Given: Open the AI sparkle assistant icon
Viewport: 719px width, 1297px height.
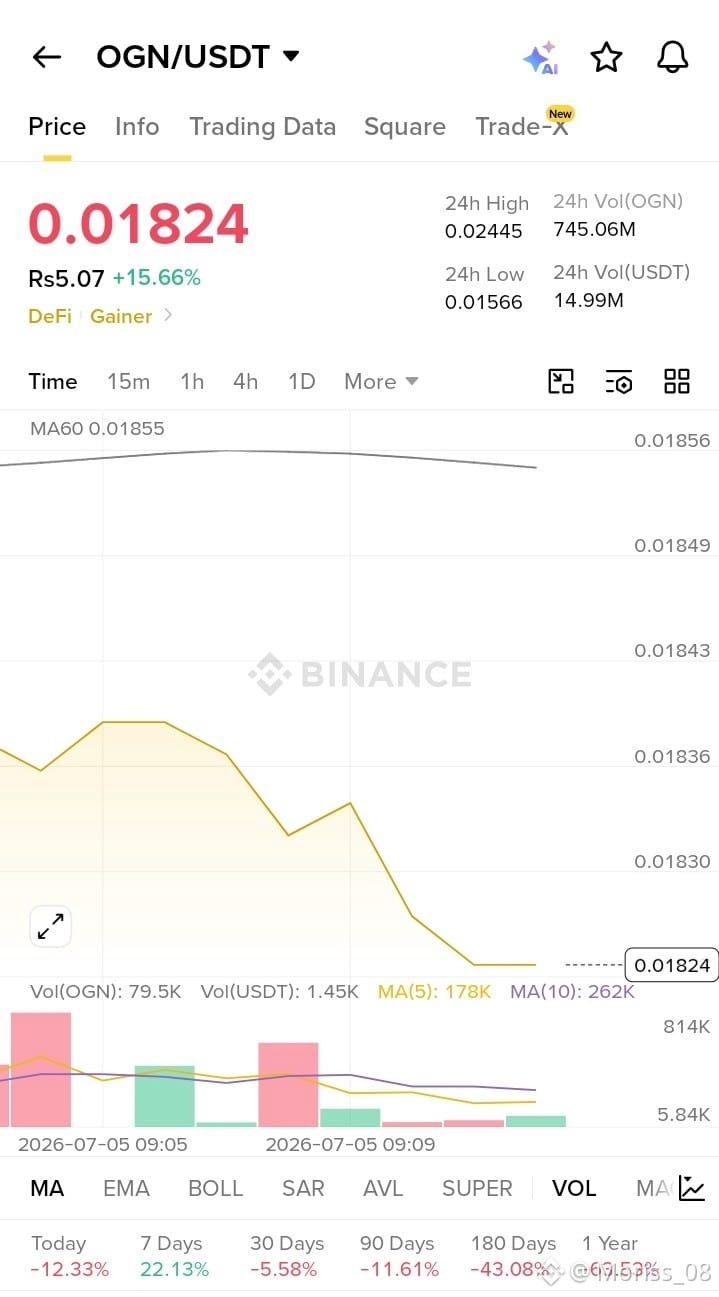Looking at the screenshot, I should pyautogui.click(x=540, y=58).
